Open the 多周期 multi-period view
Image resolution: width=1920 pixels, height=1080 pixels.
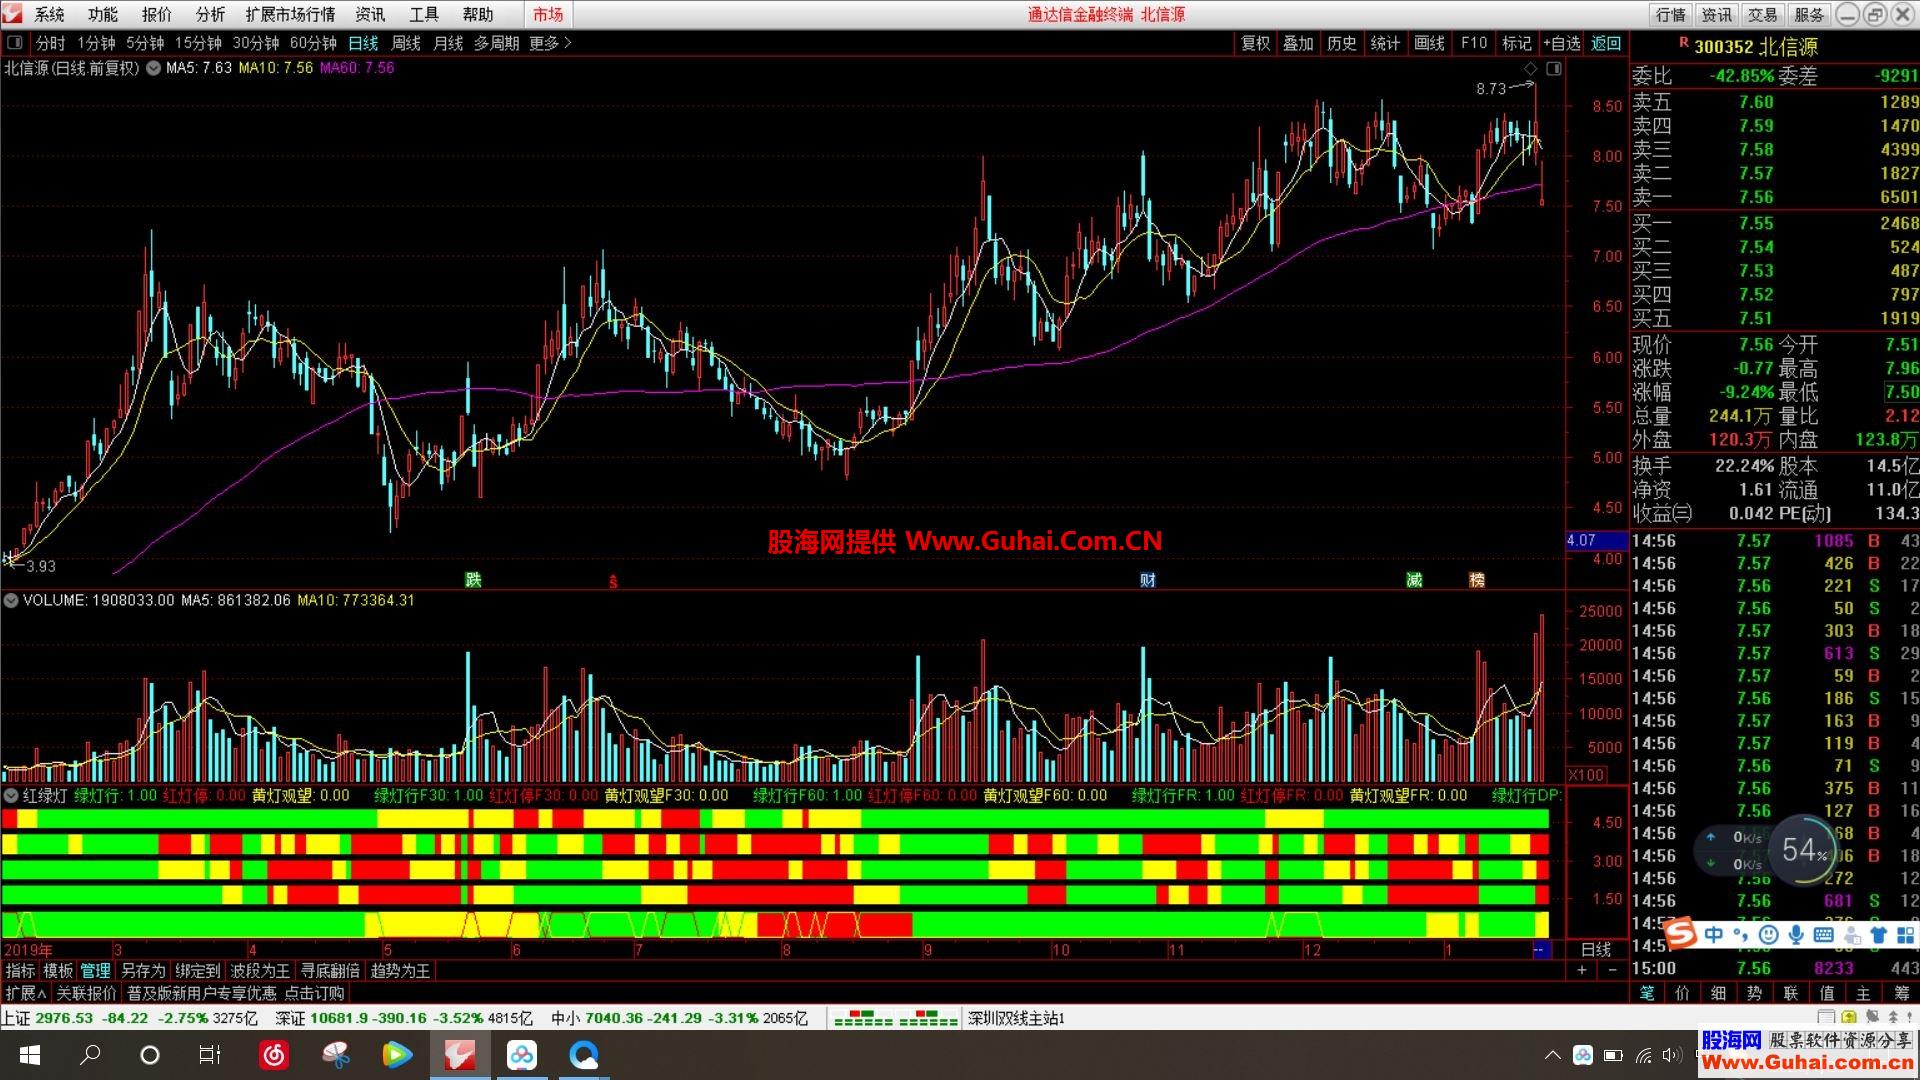[496, 43]
